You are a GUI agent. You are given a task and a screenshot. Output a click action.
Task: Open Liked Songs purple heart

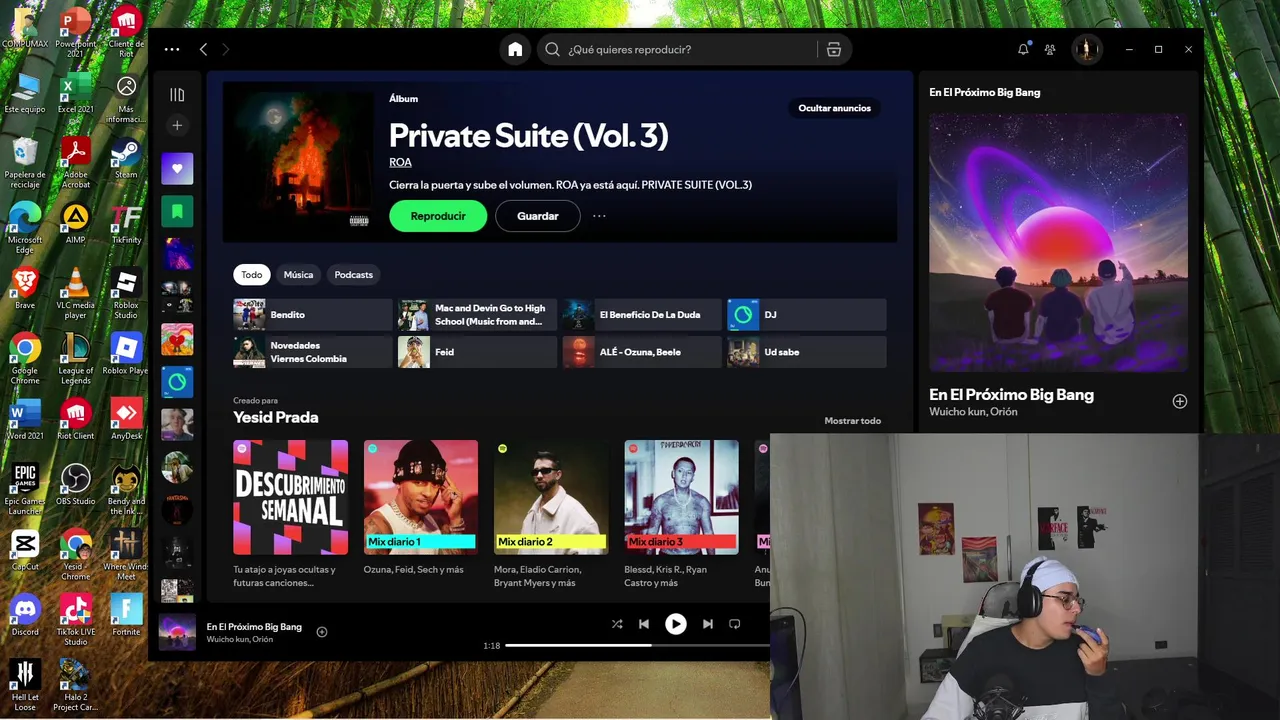[177, 168]
